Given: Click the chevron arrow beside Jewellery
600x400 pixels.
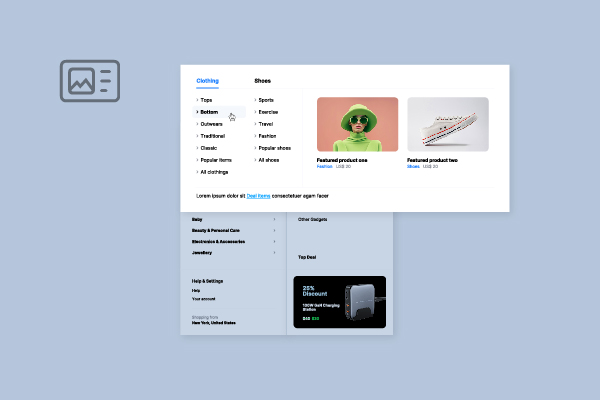Looking at the screenshot, I should point(275,253).
